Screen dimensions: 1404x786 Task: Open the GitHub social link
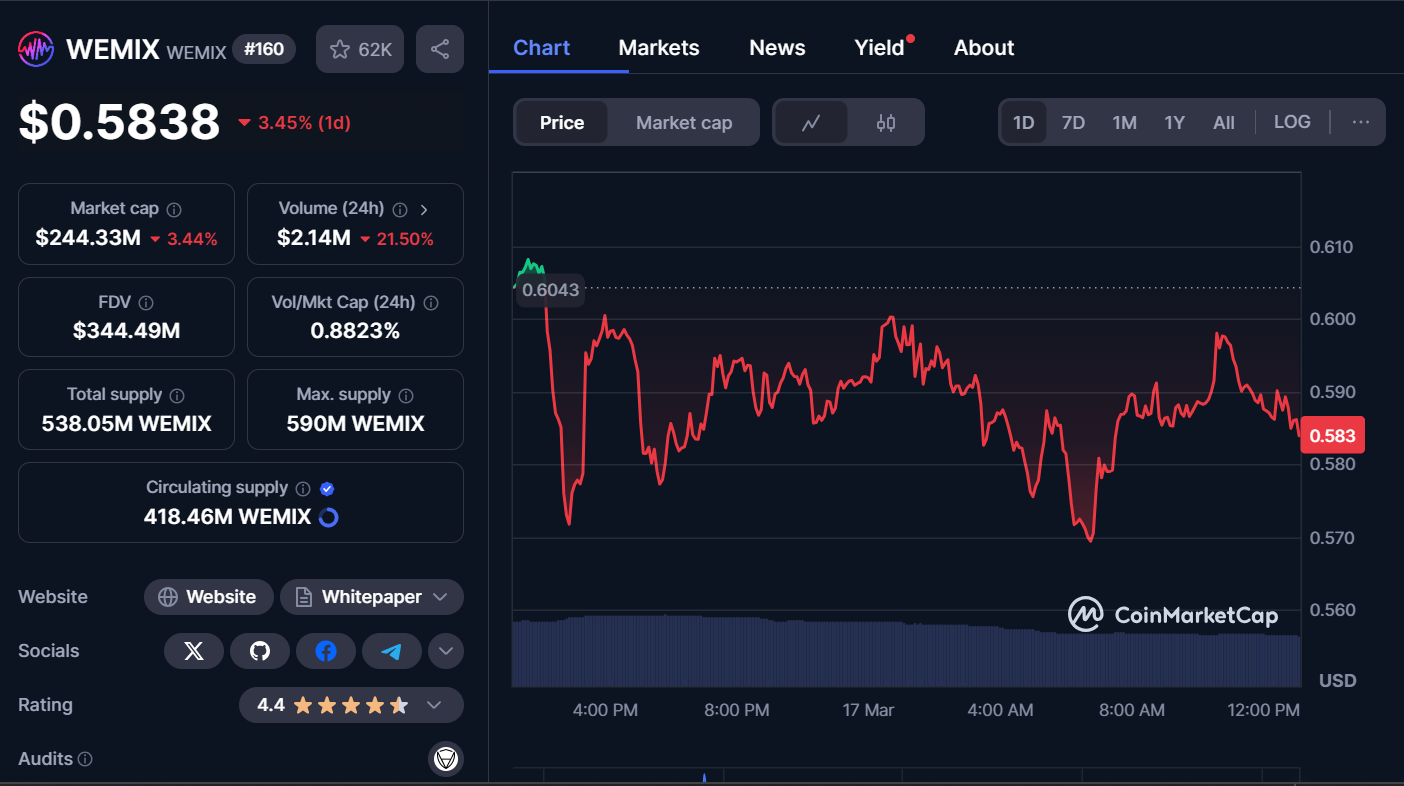pos(260,651)
